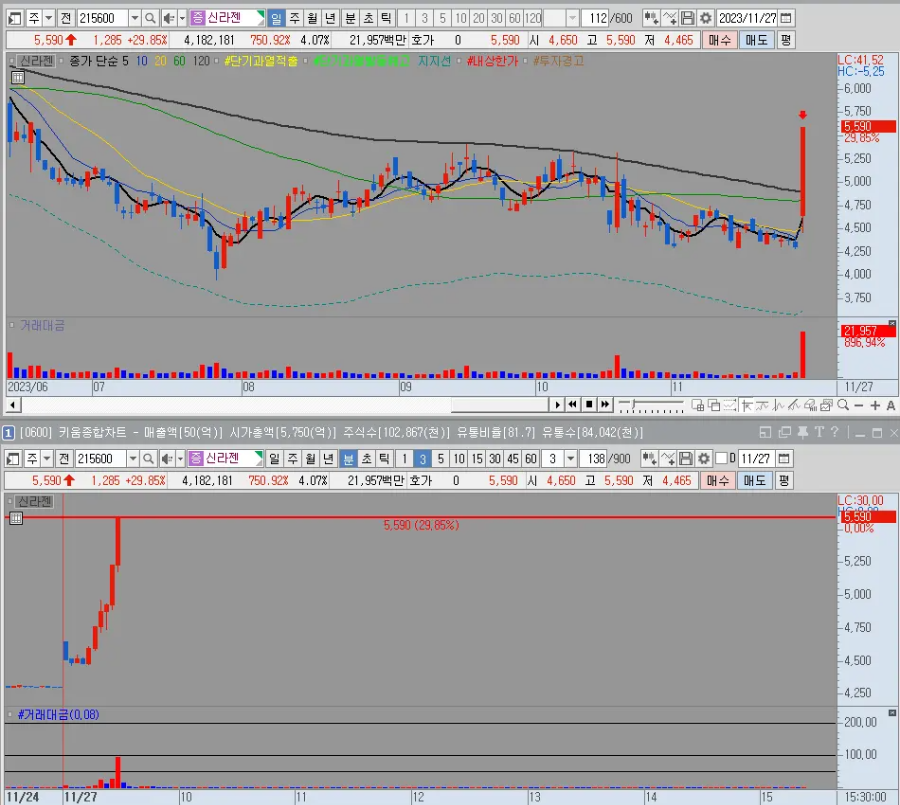The width and height of the screenshot is (900, 805).
Task: Click the data grid icon on upper chart
Action: coord(18,77)
